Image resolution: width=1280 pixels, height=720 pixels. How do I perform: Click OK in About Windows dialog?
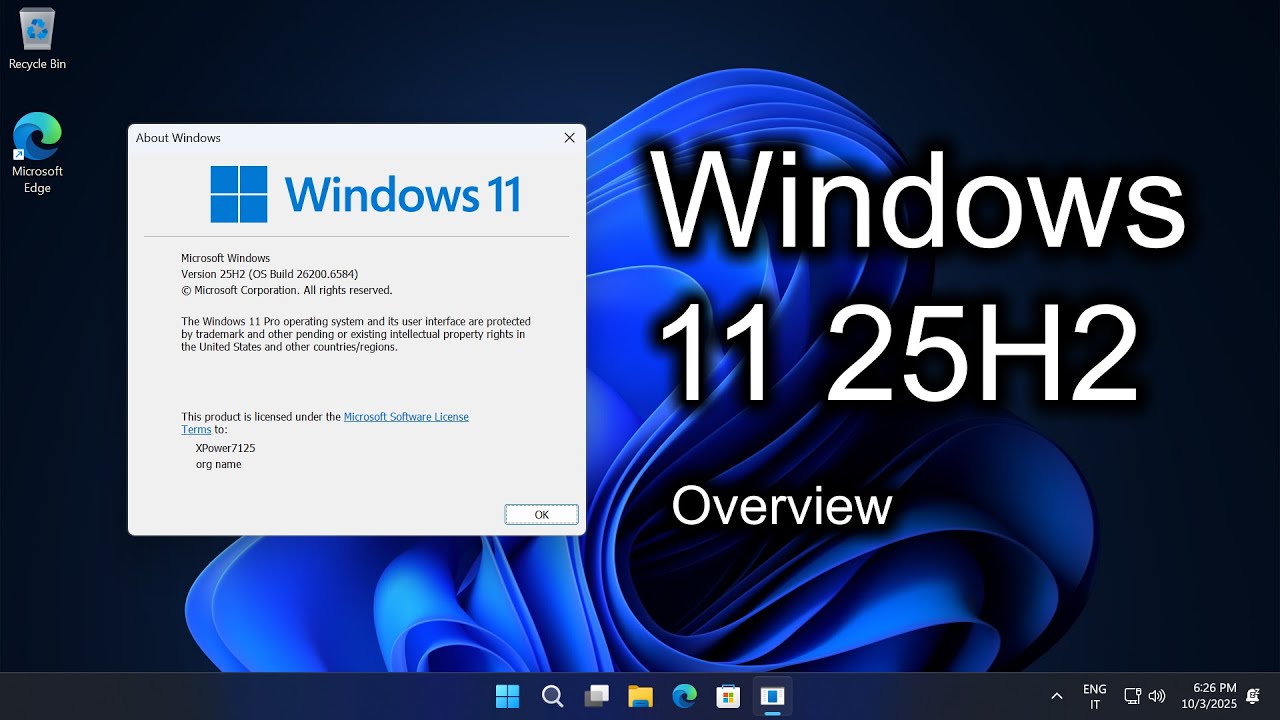[x=541, y=515]
